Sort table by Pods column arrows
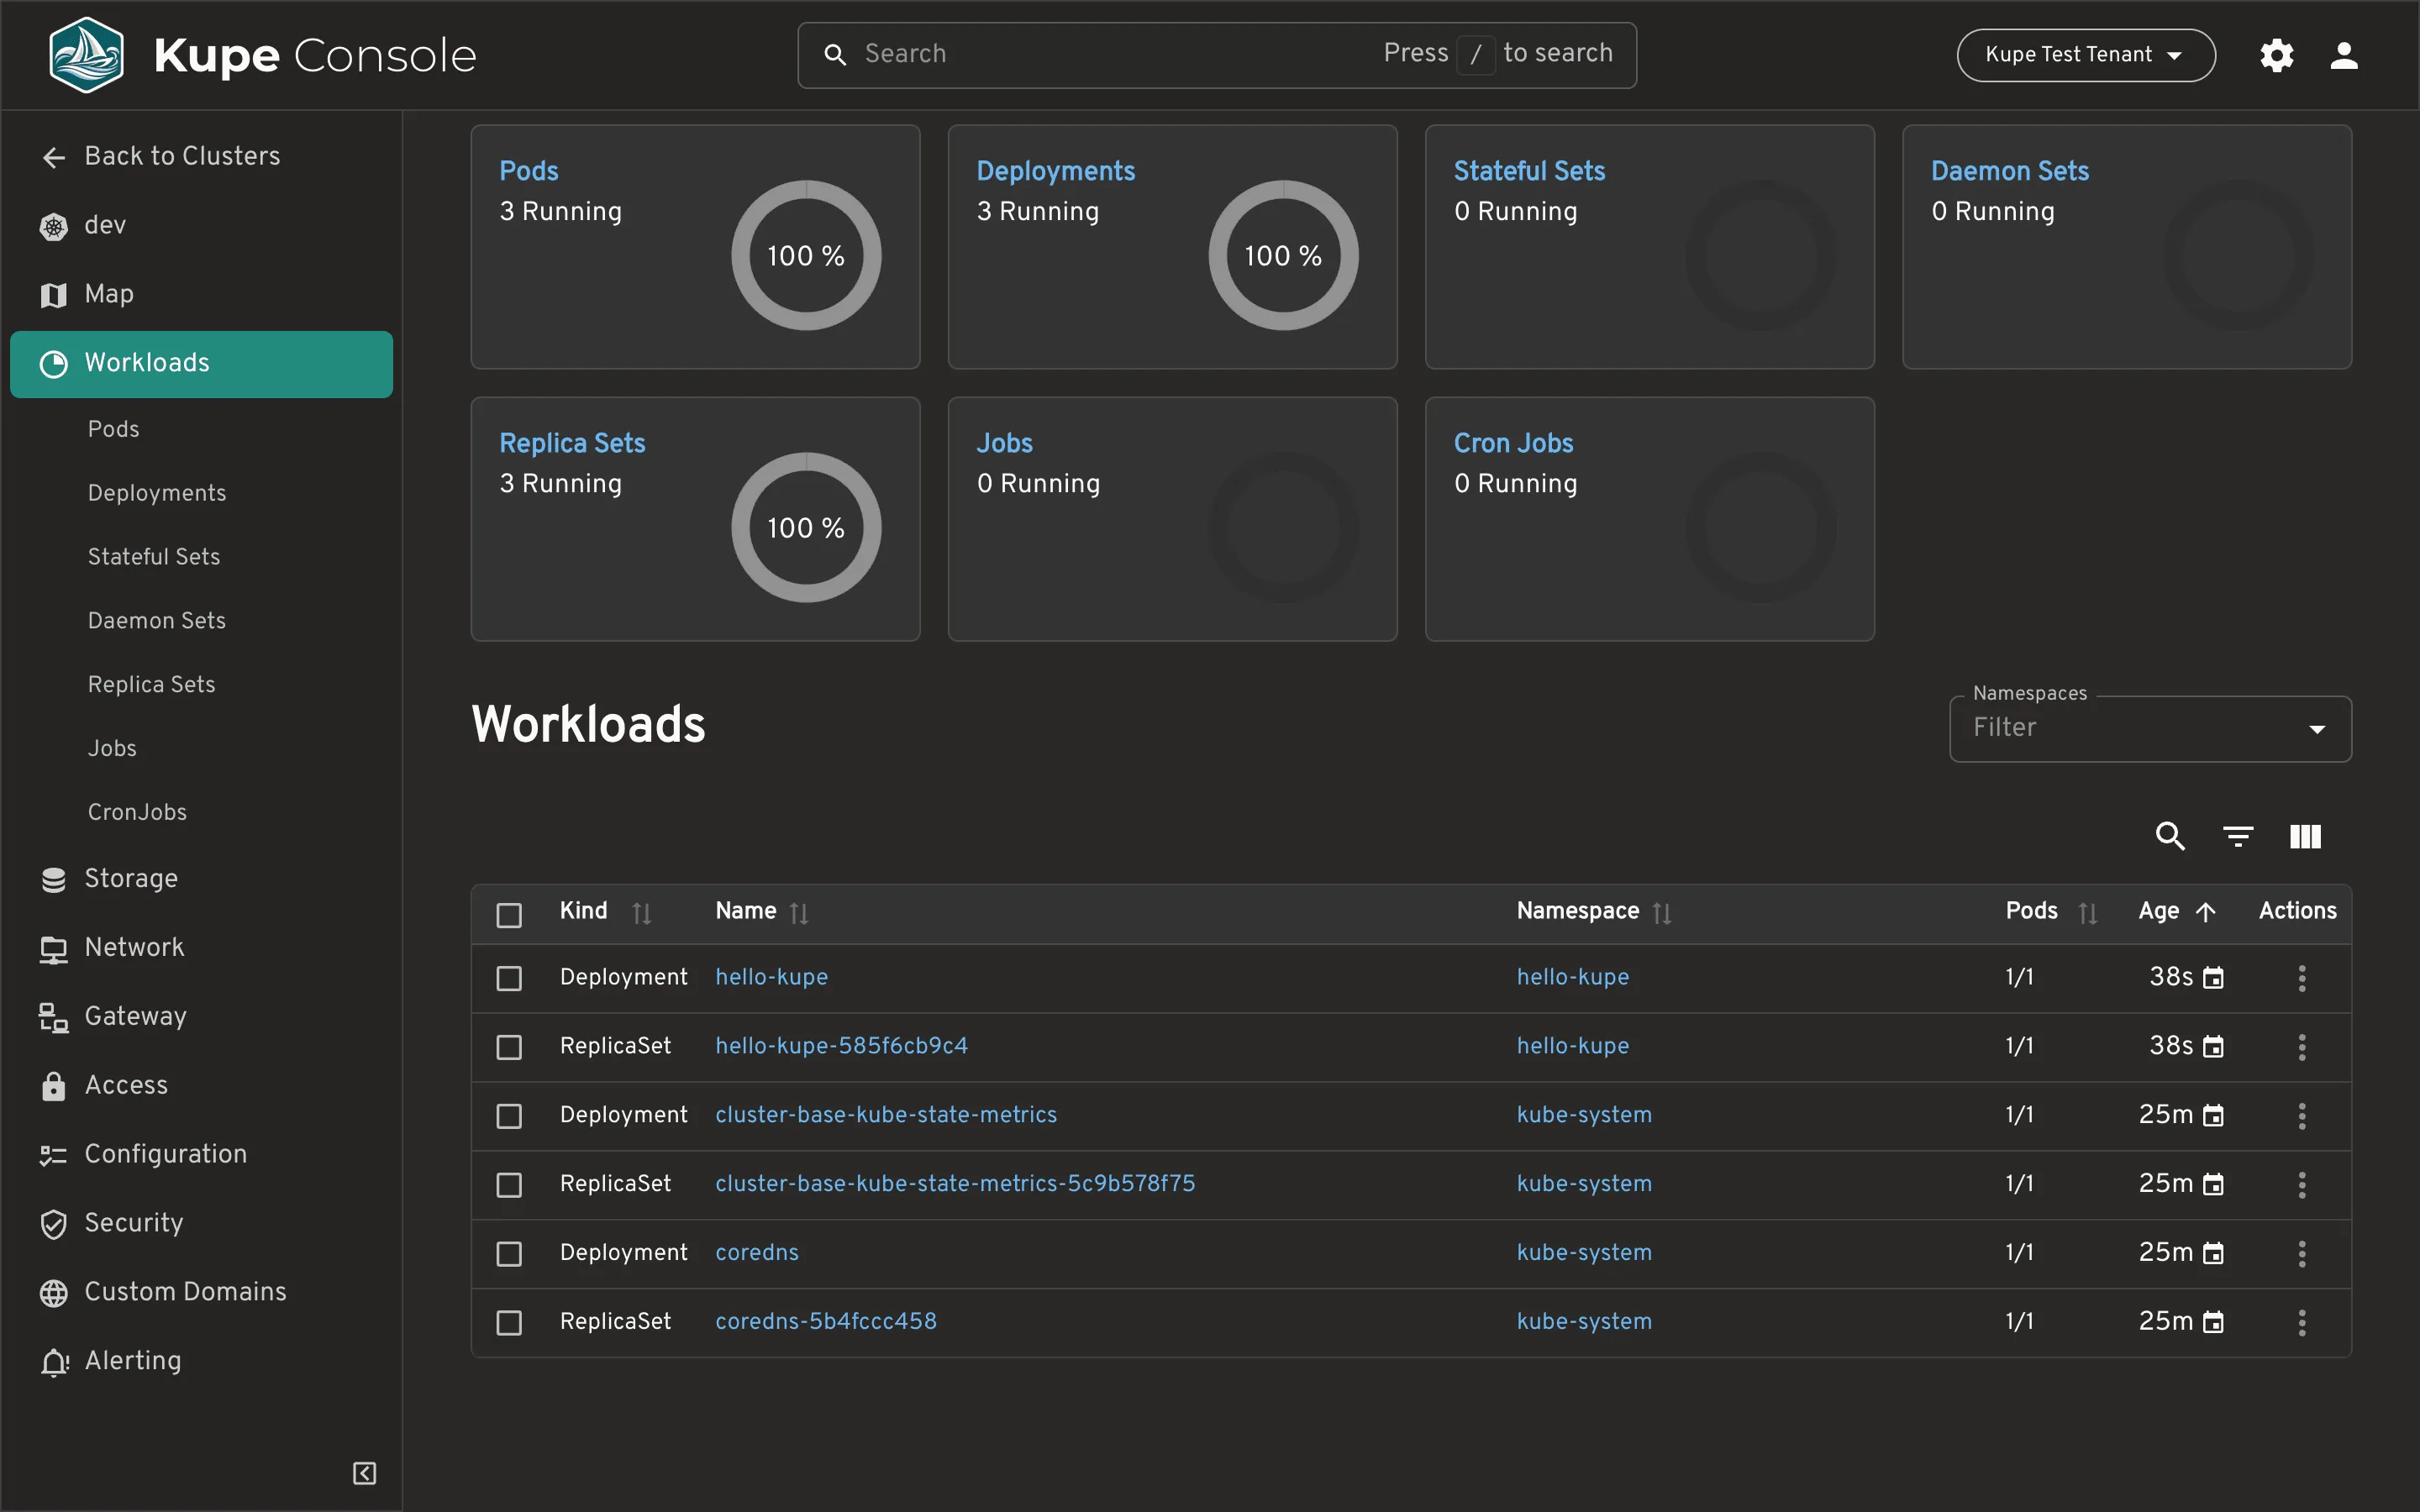The height and width of the screenshot is (1512, 2420). click(x=2088, y=913)
